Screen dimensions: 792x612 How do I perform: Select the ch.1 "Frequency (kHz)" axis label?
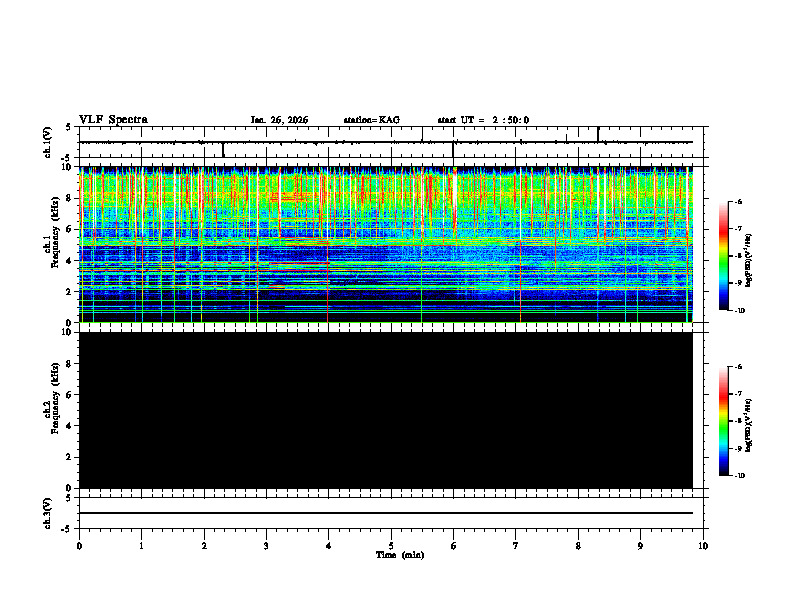(55, 233)
